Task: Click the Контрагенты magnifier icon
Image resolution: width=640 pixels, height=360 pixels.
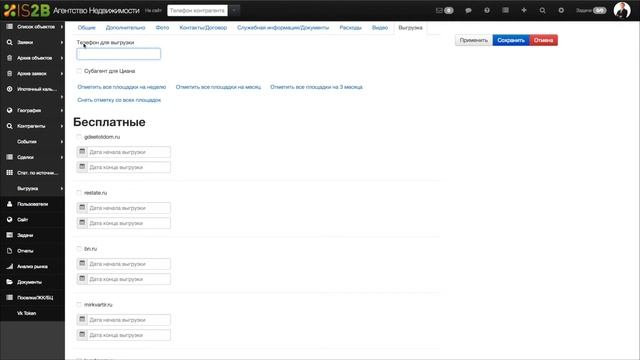Action: pyautogui.click(x=9, y=126)
